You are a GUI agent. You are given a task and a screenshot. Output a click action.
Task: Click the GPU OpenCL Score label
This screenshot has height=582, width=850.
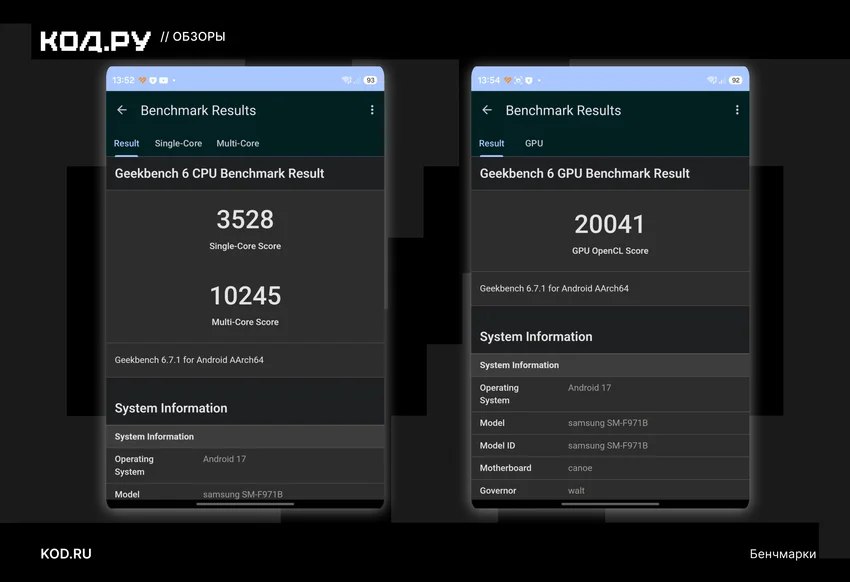(610, 251)
